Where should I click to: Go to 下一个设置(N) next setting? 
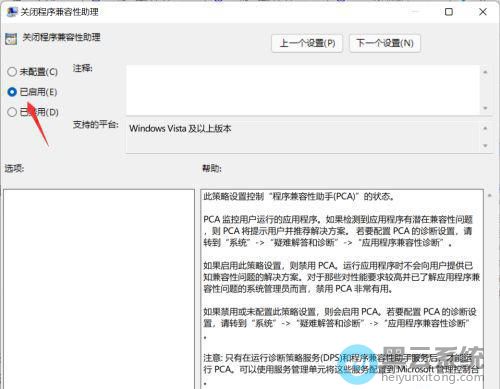[x=385, y=43]
